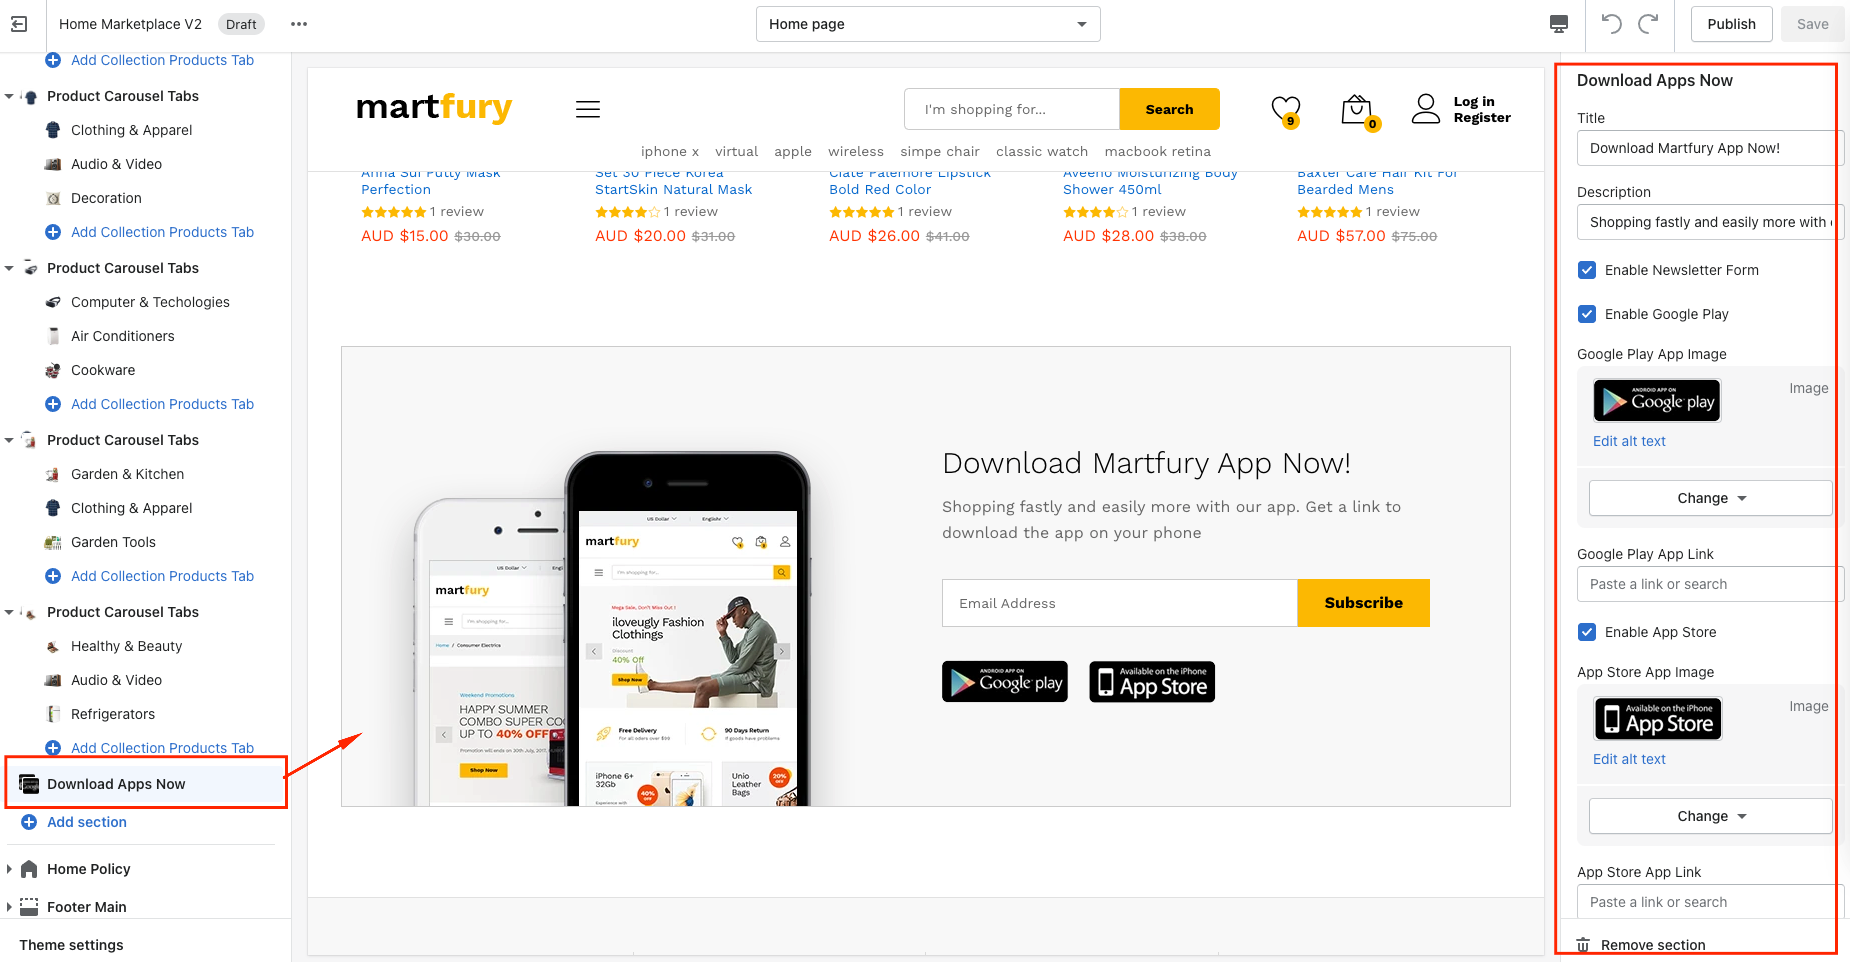Screen dimensions: 1850x962
Task: Select the Garden Tools tab item
Action: (113, 542)
